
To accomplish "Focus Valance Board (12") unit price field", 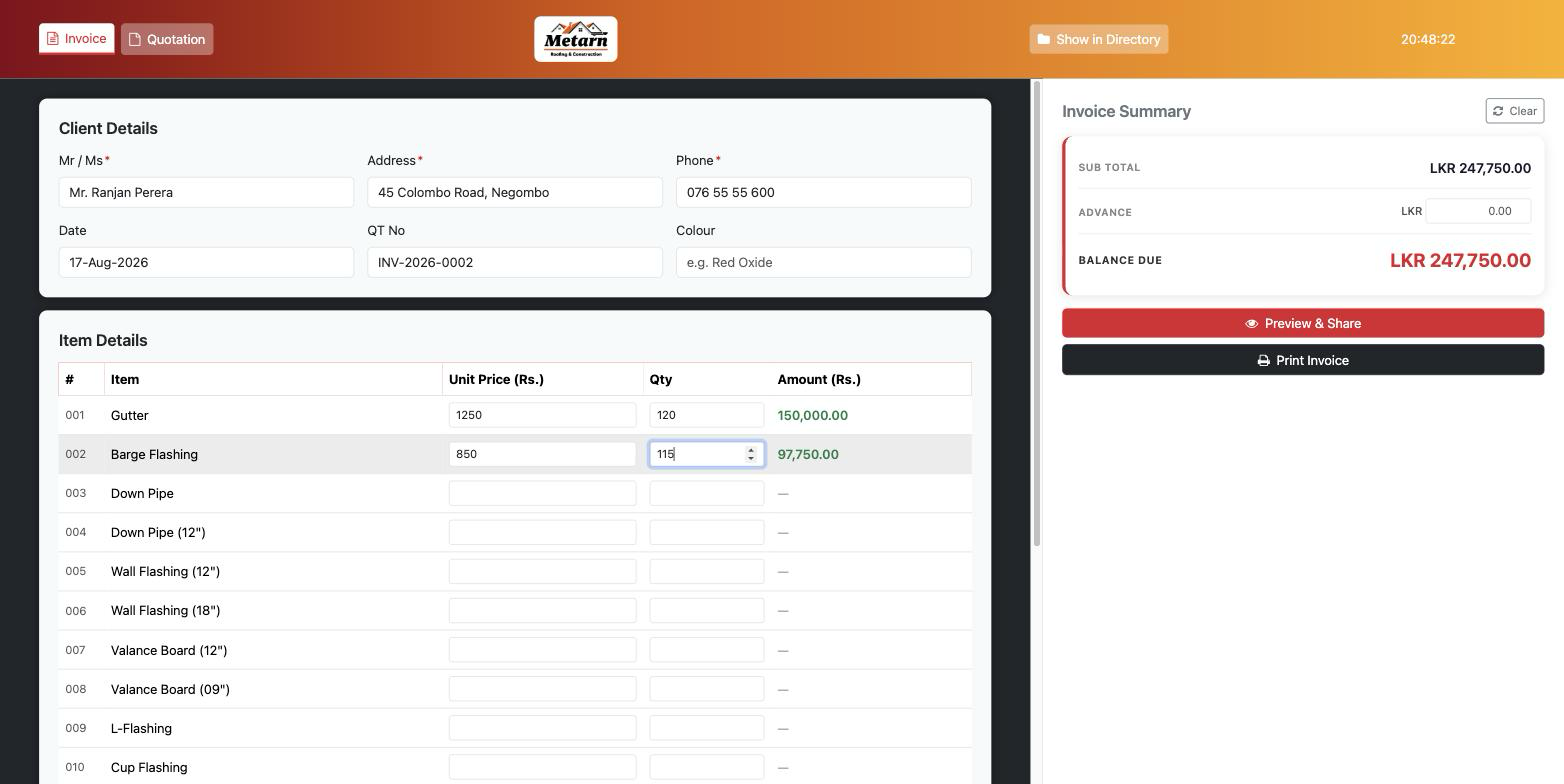I will tap(542, 650).
